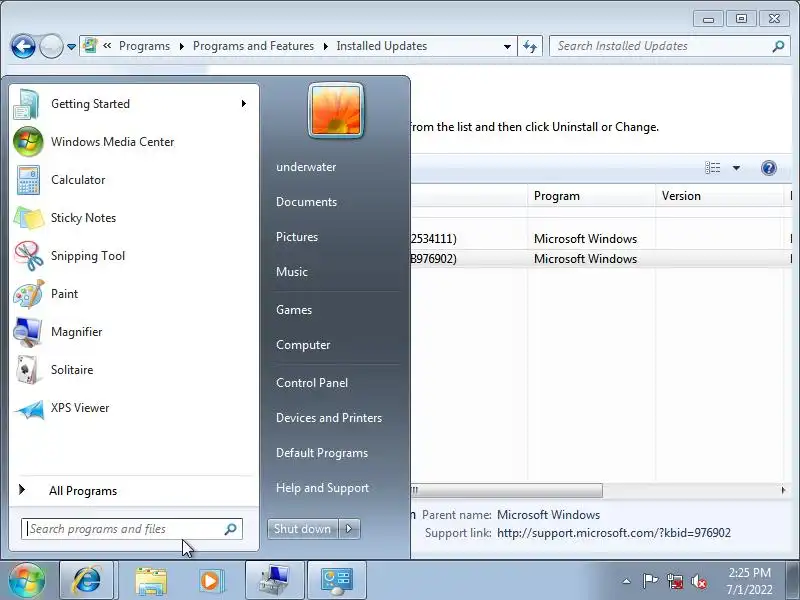Click search magnifier in Installed Updates box
The image size is (800, 600).
(x=778, y=46)
